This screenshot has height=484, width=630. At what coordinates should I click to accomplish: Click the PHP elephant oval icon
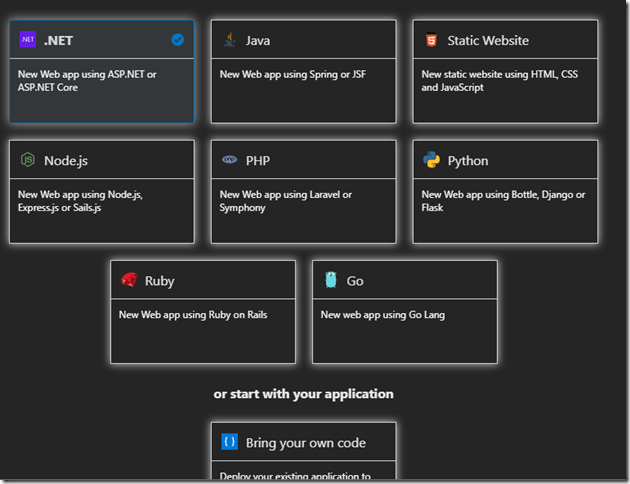pos(229,159)
